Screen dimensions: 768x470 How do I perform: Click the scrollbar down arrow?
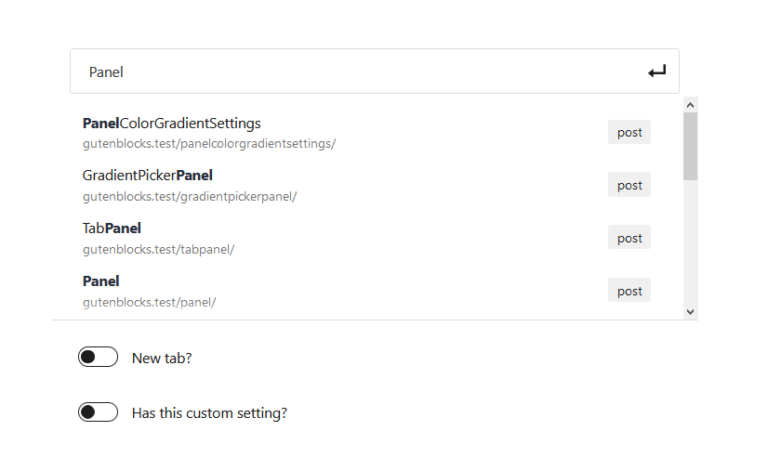pyautogui.click(x=691, y=312)
